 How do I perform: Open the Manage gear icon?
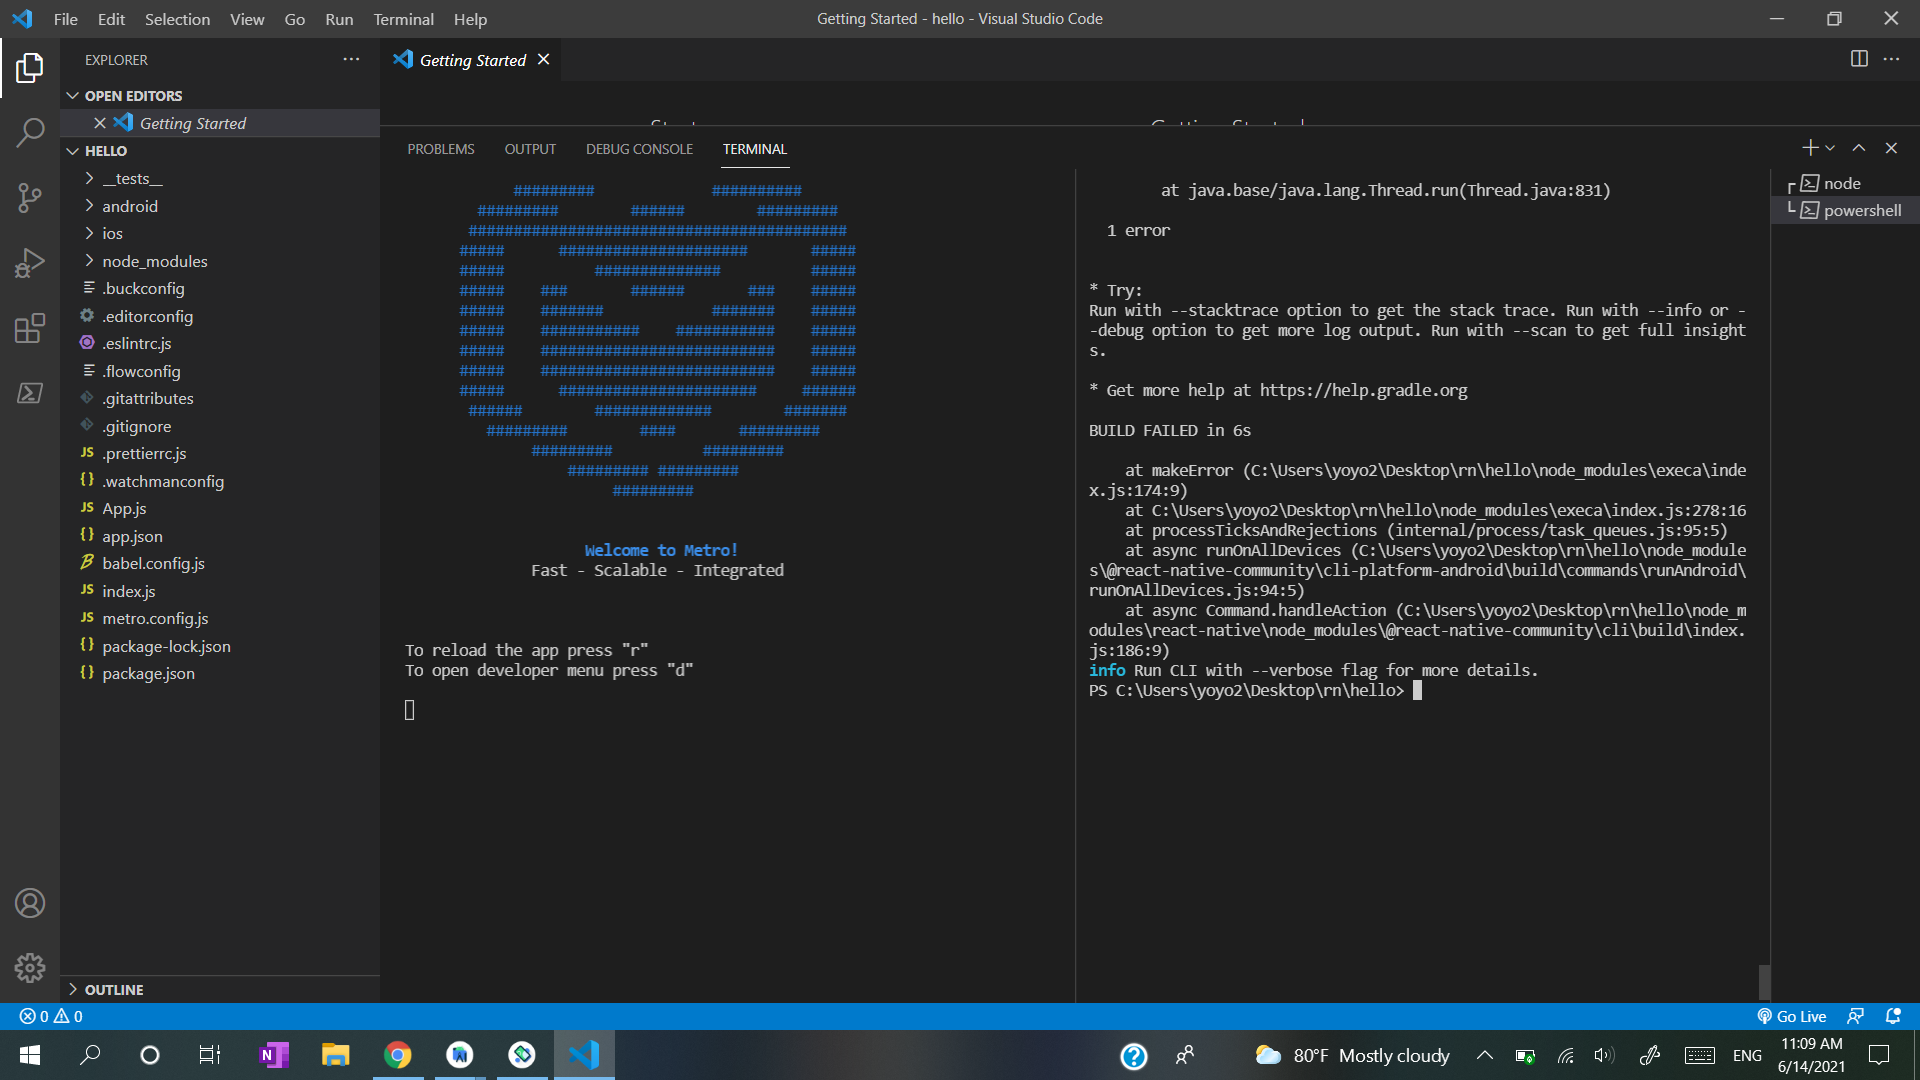(x=30, y=967)
